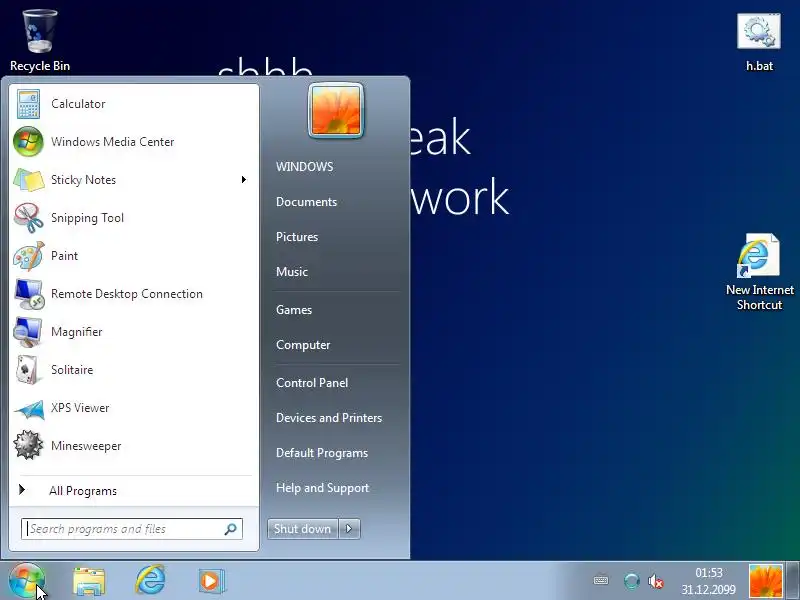This screenshot has height=600, width=800.
Task: Click the flower thumbnail in the taskbar
Action: click(765, 582)
